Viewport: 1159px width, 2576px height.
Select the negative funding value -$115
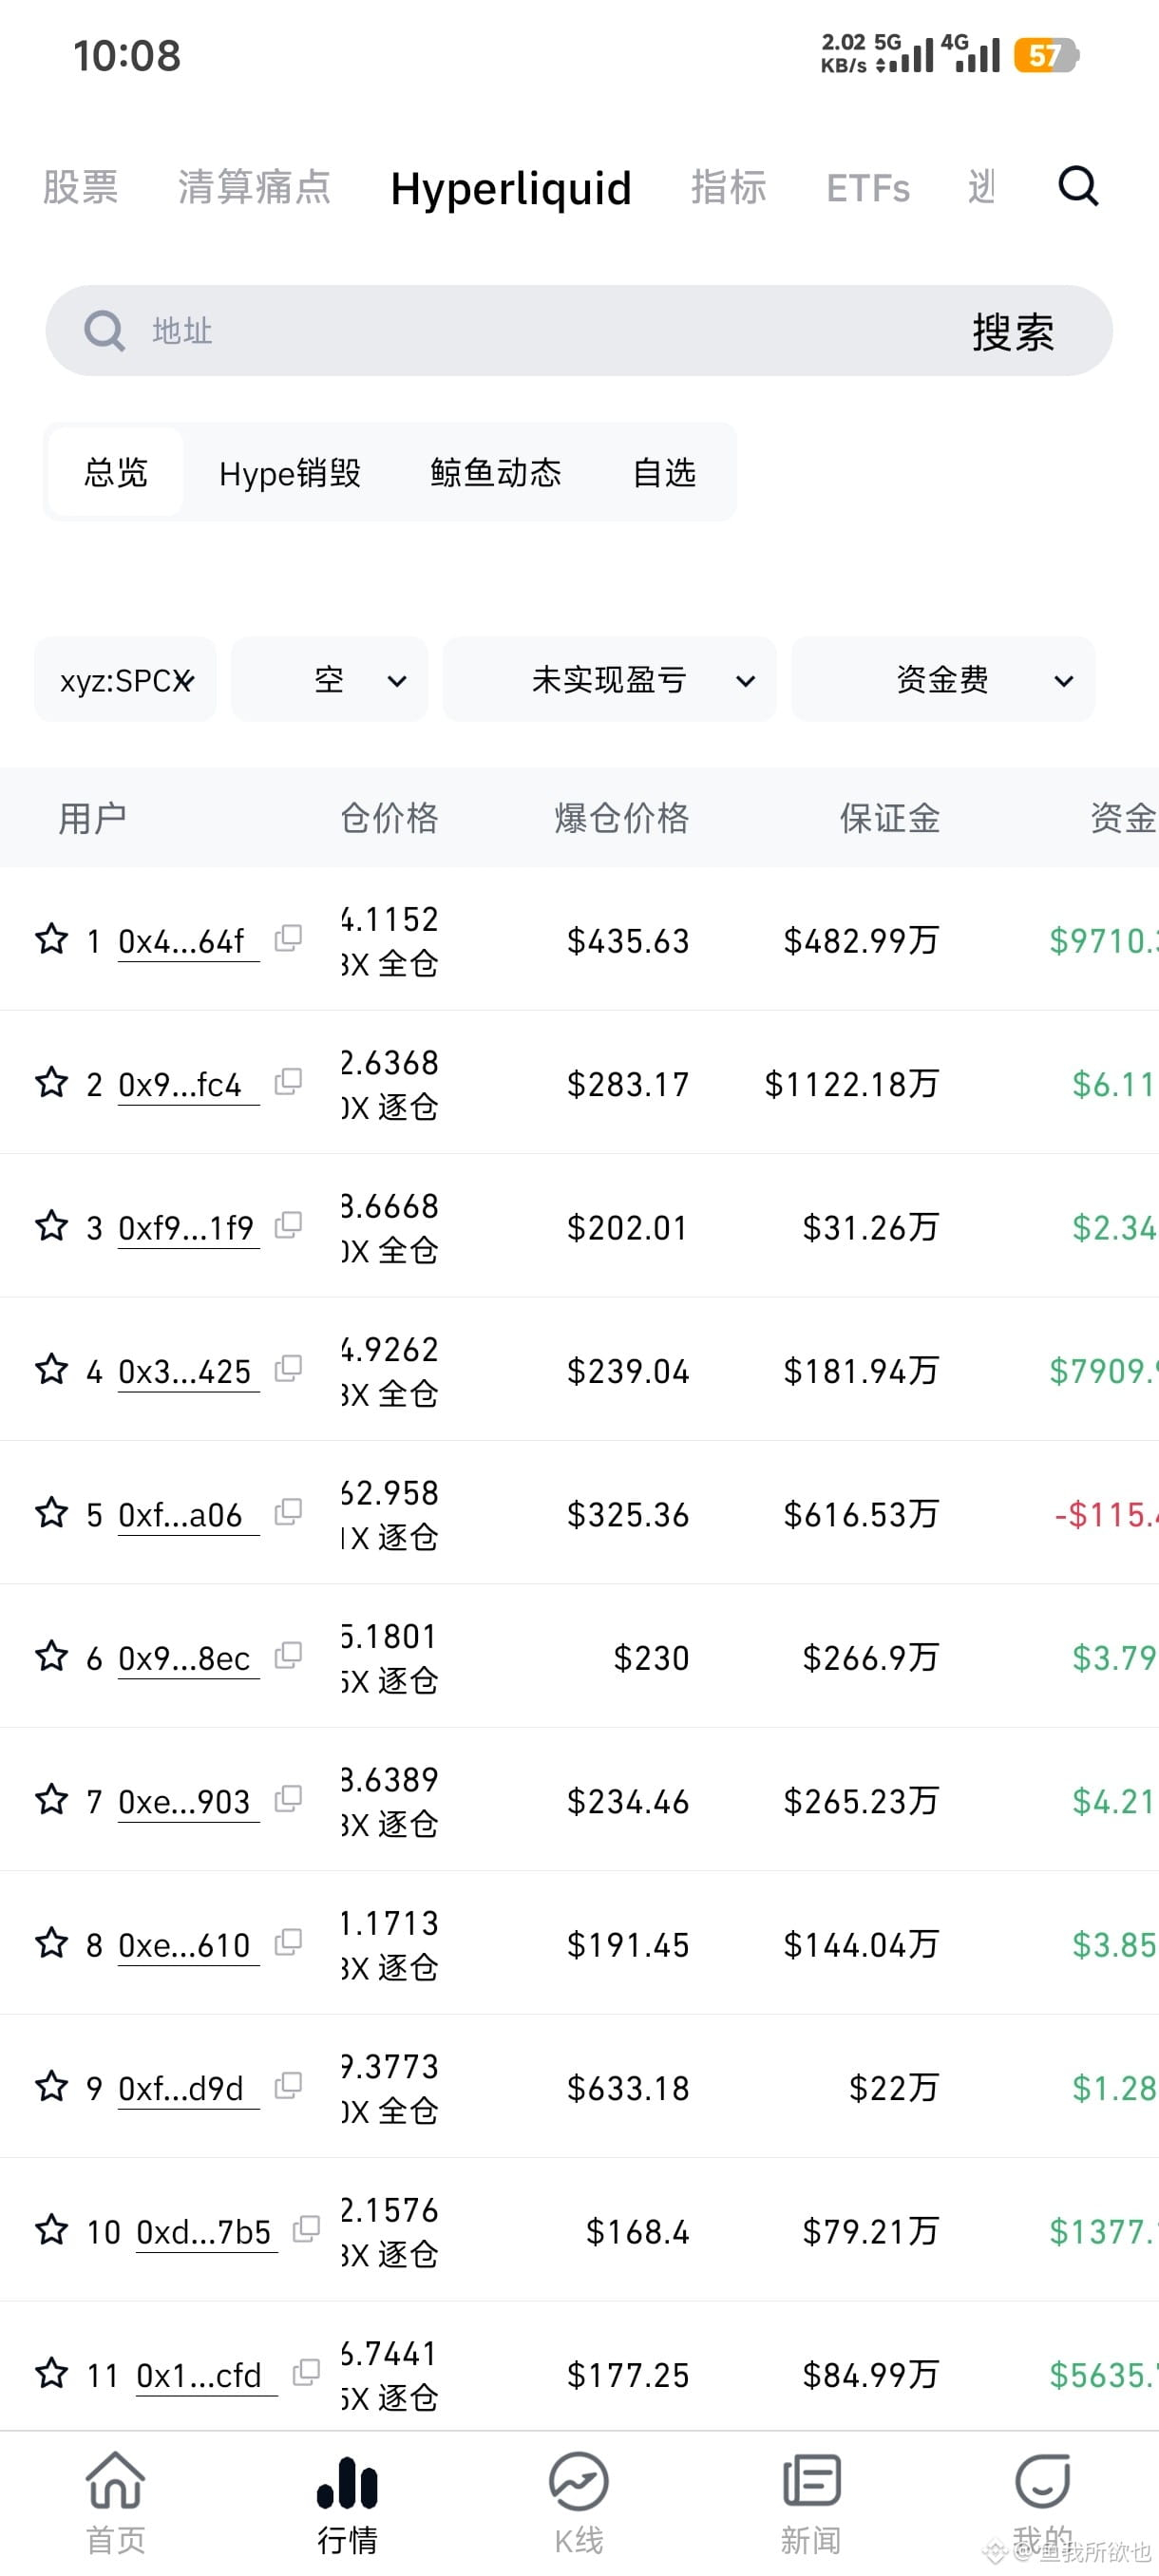click(1106, 1514)
